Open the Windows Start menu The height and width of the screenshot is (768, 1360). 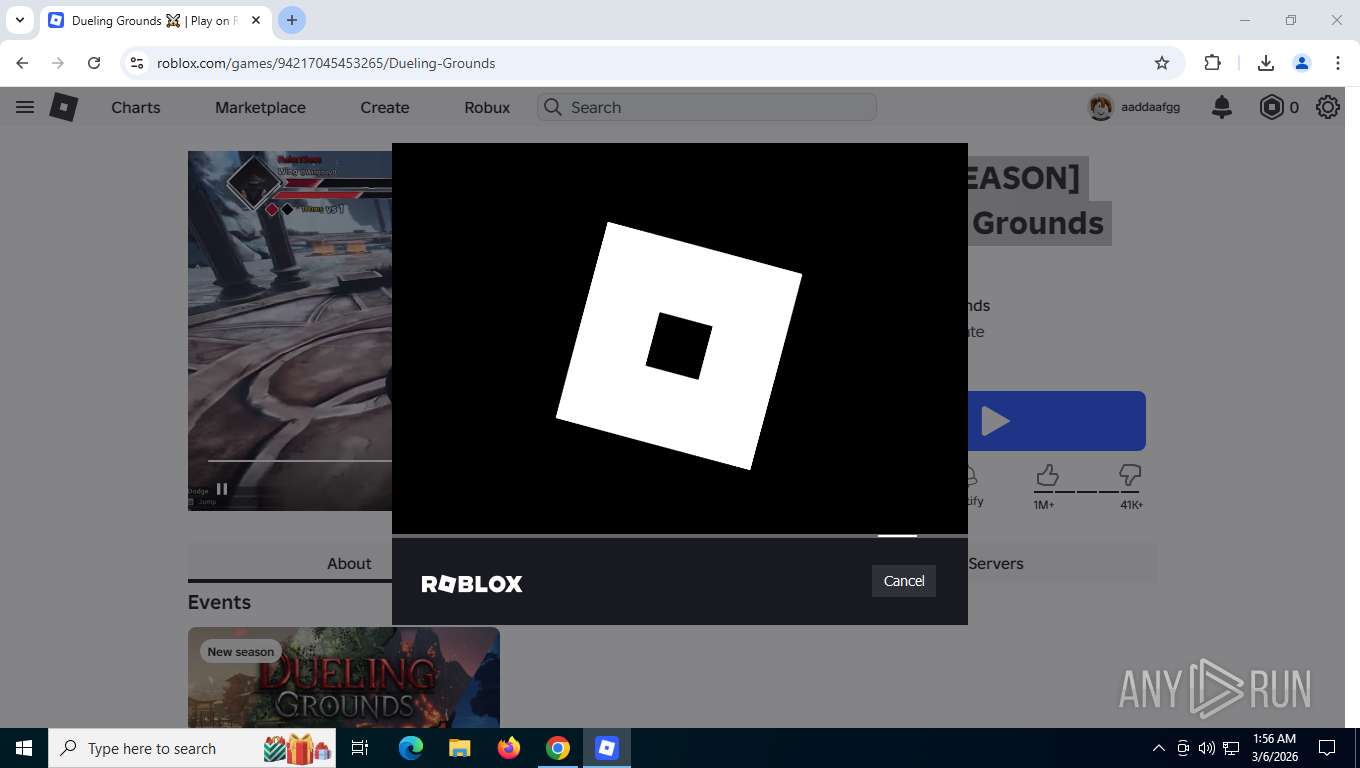(x=24, y=748)
